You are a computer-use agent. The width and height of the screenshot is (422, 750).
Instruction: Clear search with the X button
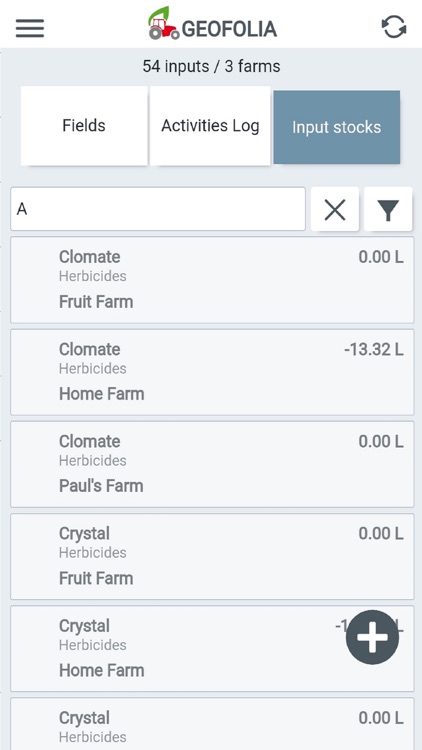point(335,210)
